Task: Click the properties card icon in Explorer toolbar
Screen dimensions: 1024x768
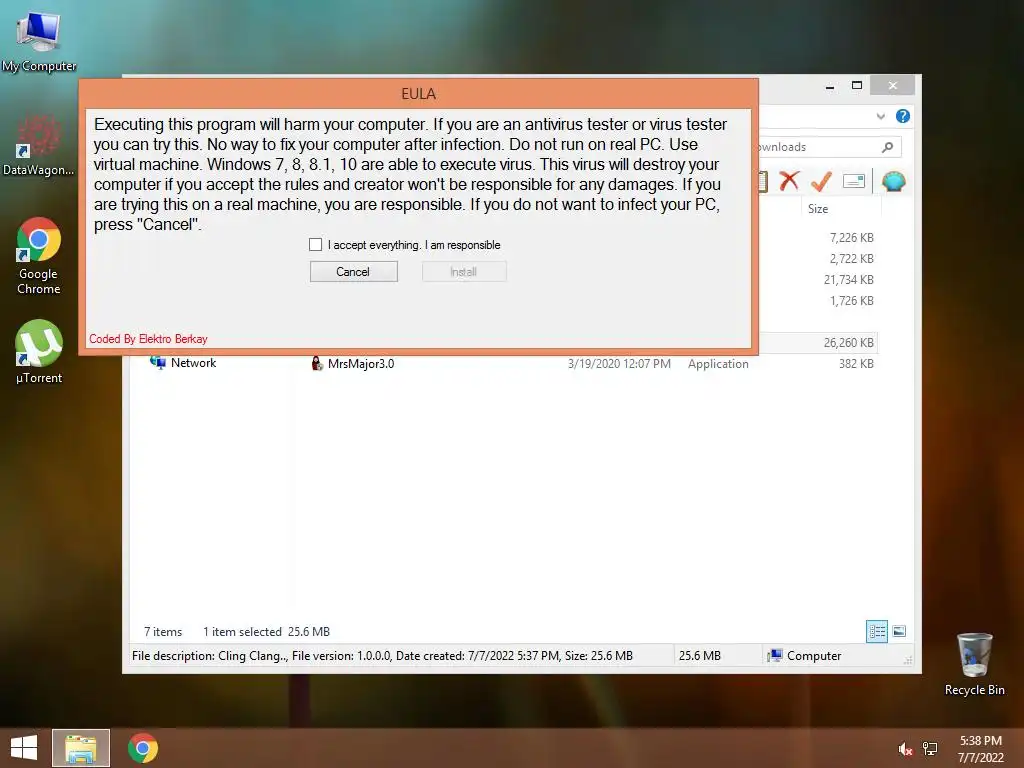Action: click(x=854, y=181)
